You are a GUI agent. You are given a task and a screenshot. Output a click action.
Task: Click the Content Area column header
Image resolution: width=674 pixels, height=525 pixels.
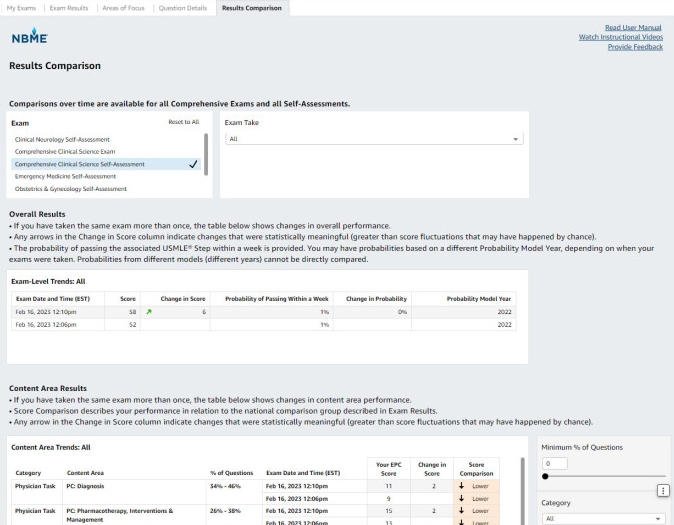pos(85,473)
